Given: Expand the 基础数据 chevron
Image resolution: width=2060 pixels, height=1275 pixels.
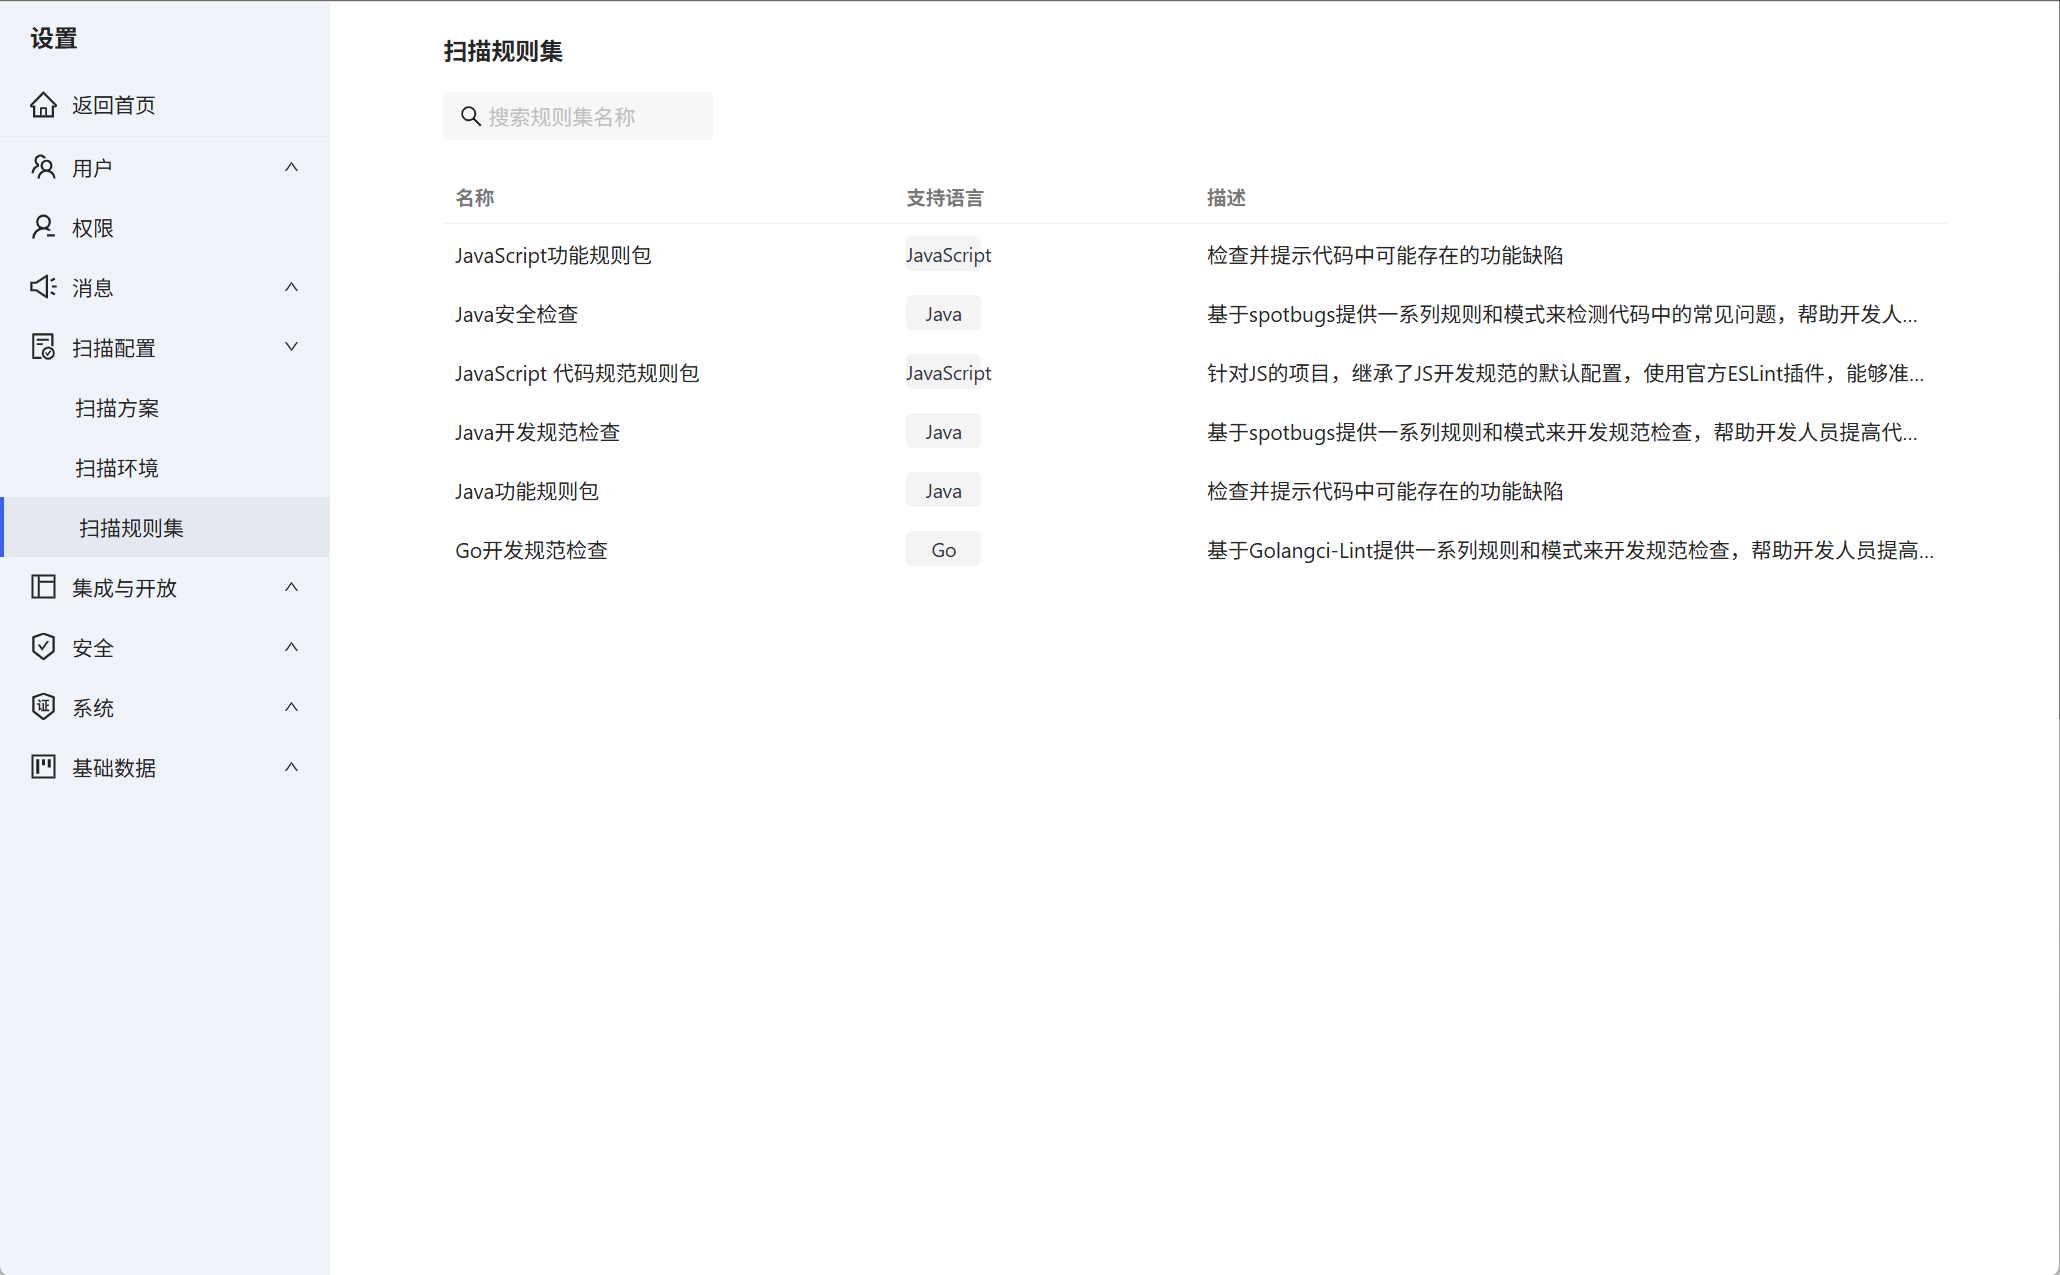Looking at the screenshot, I should pos(291,767).
